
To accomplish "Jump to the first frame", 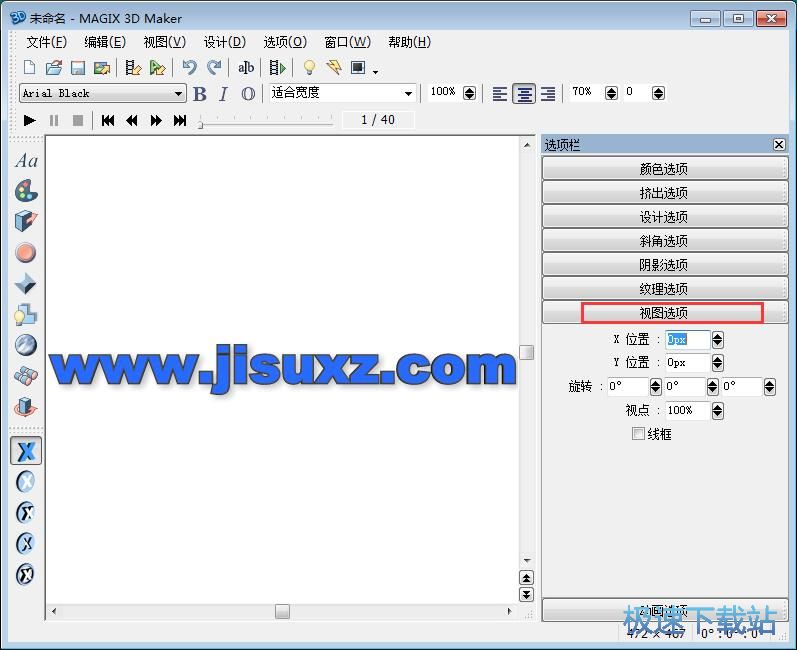I will pyautogui.click(x=107, y=120).
